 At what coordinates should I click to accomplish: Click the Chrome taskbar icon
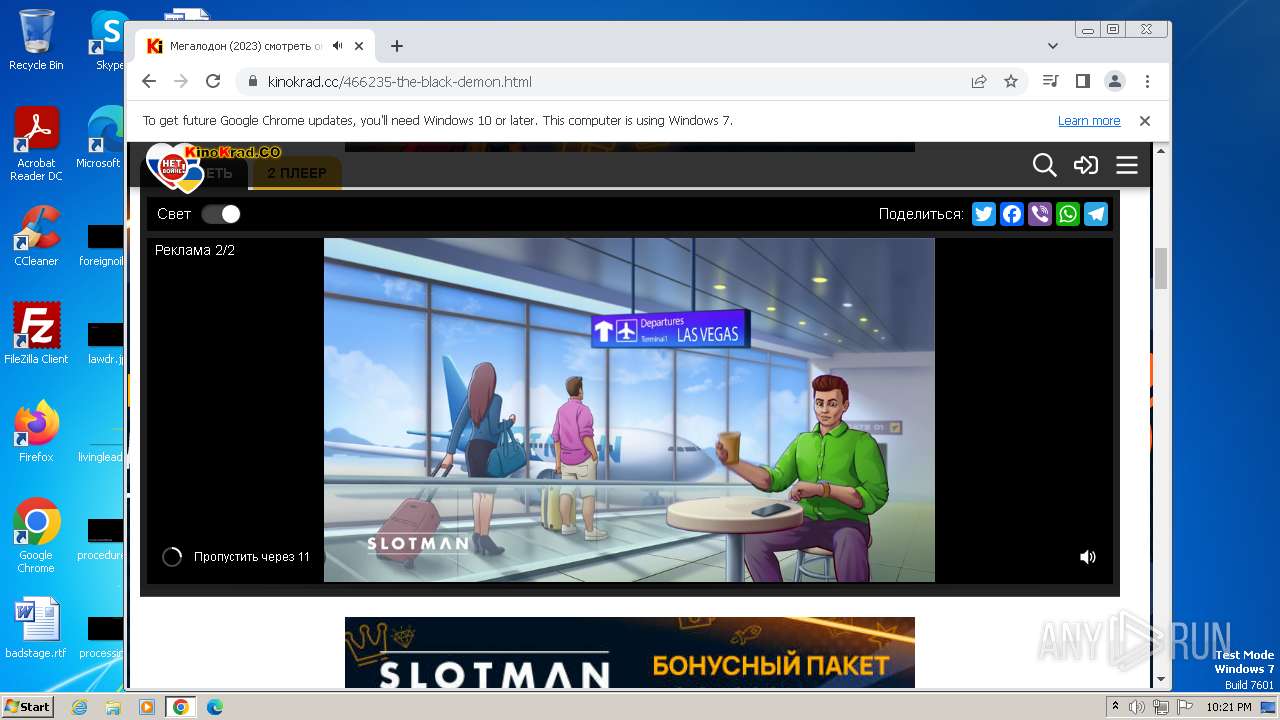(x=180, y=707)
